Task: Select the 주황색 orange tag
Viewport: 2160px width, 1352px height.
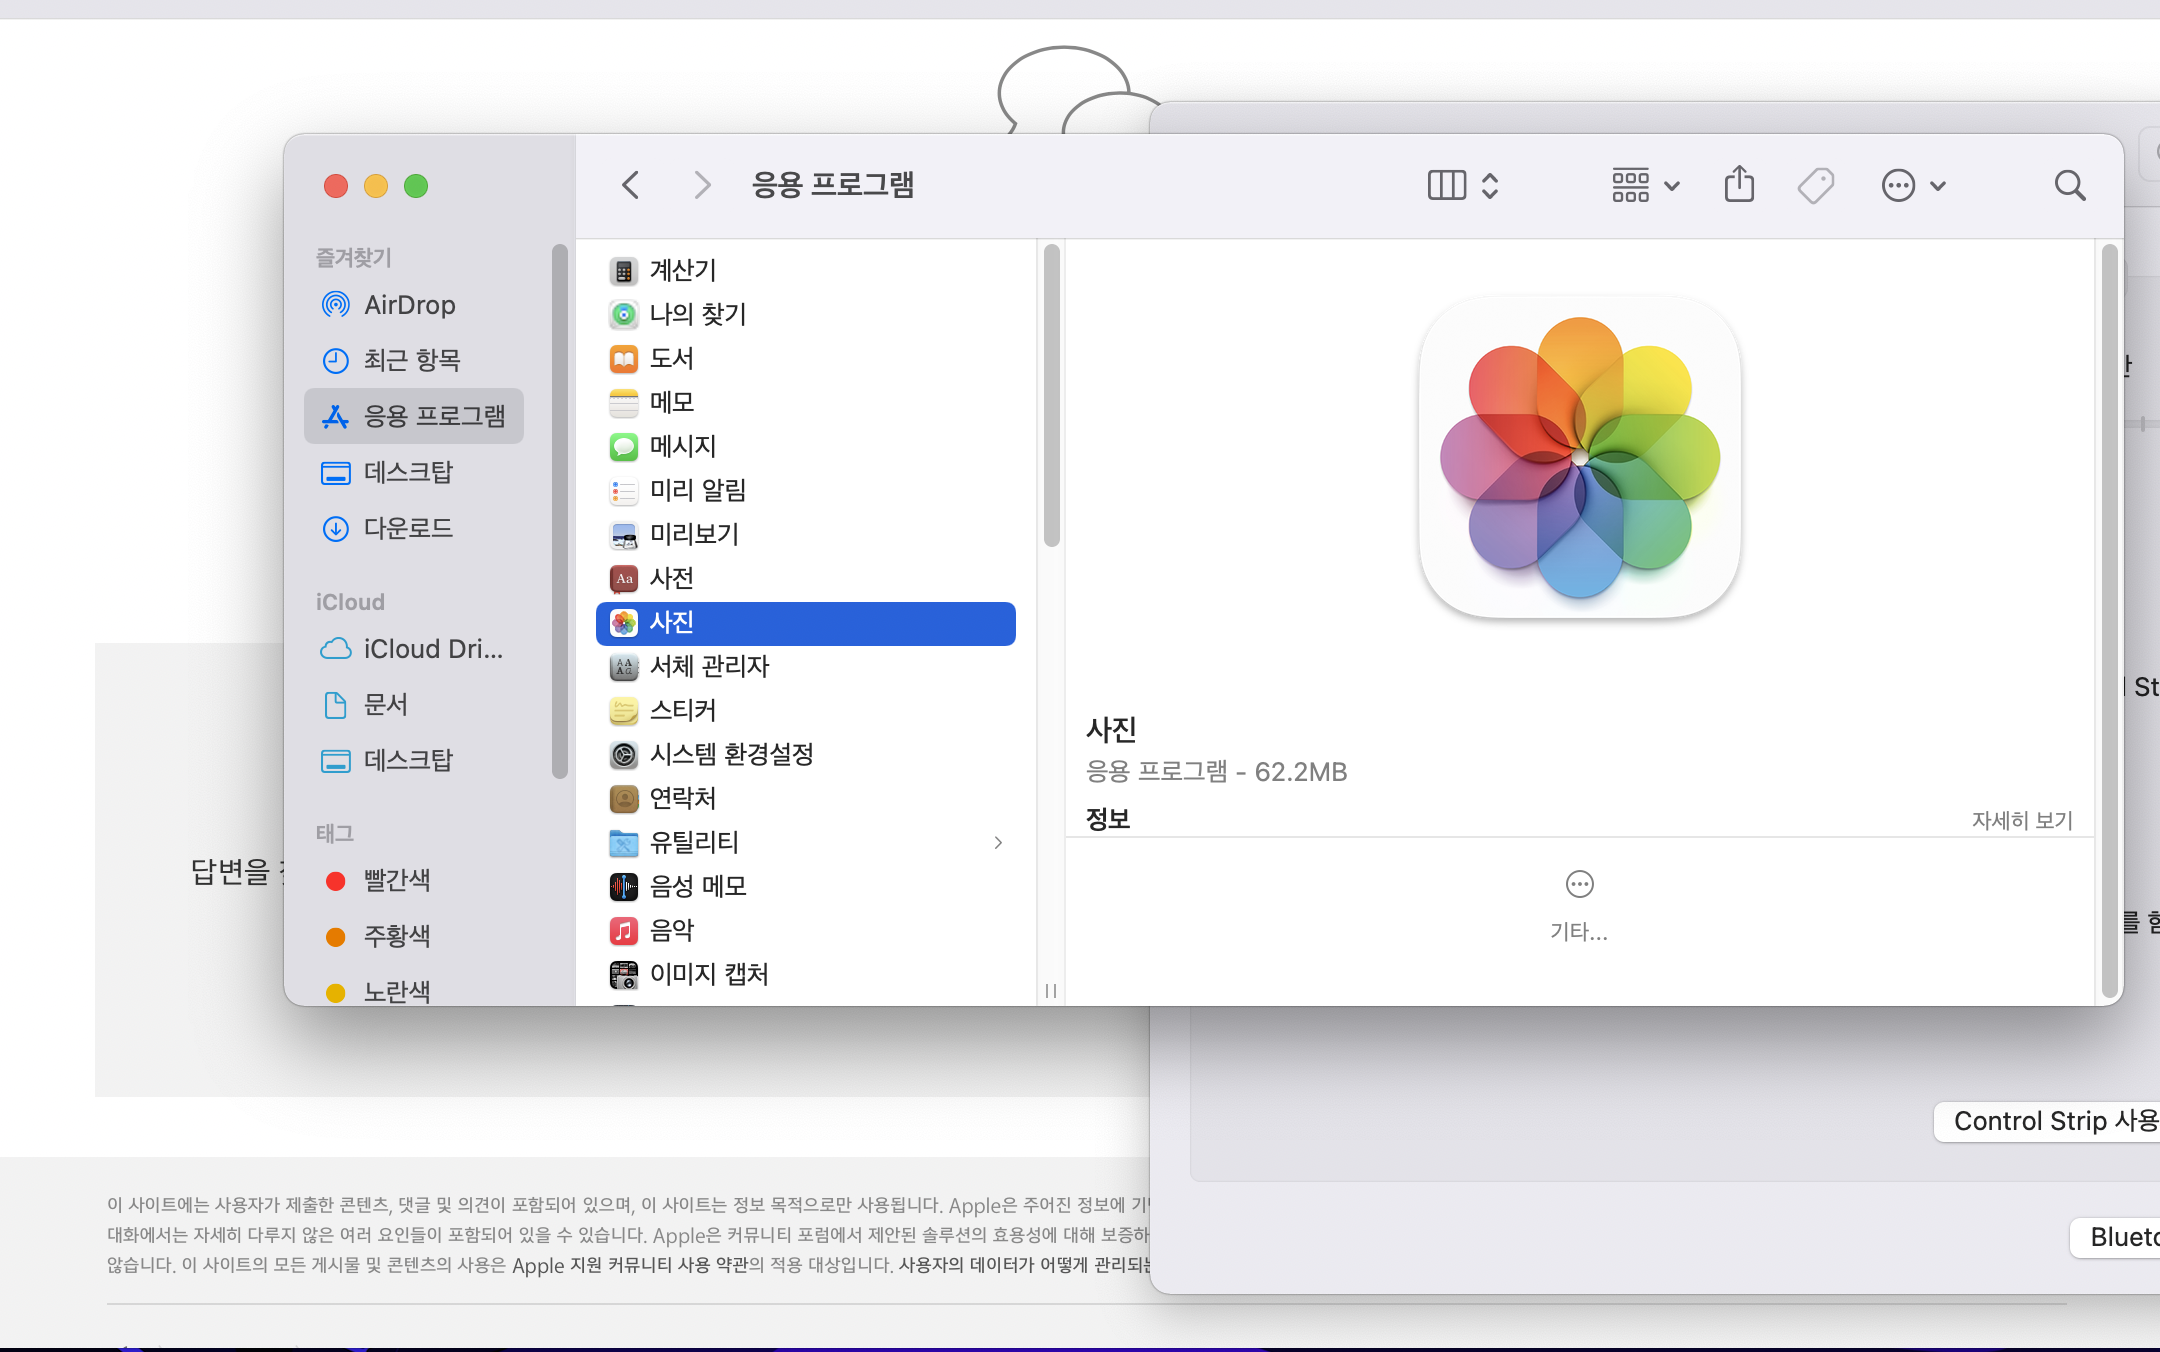Action: [x=396, y=937]
